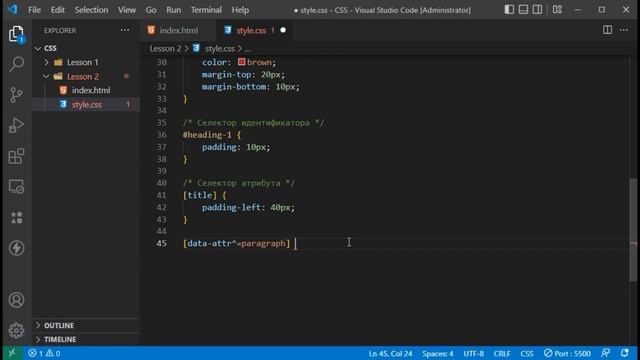This screenshot has height=360, width=640.
Task: Click the Port : 5500 live server button
Action: click(567, 353)
